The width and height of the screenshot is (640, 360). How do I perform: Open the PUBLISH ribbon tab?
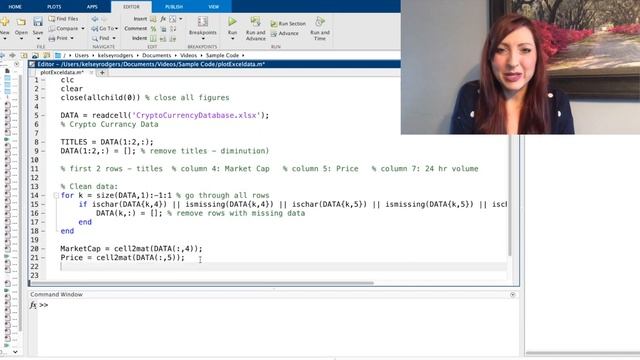pyautogui.click(x=174, y=7)
